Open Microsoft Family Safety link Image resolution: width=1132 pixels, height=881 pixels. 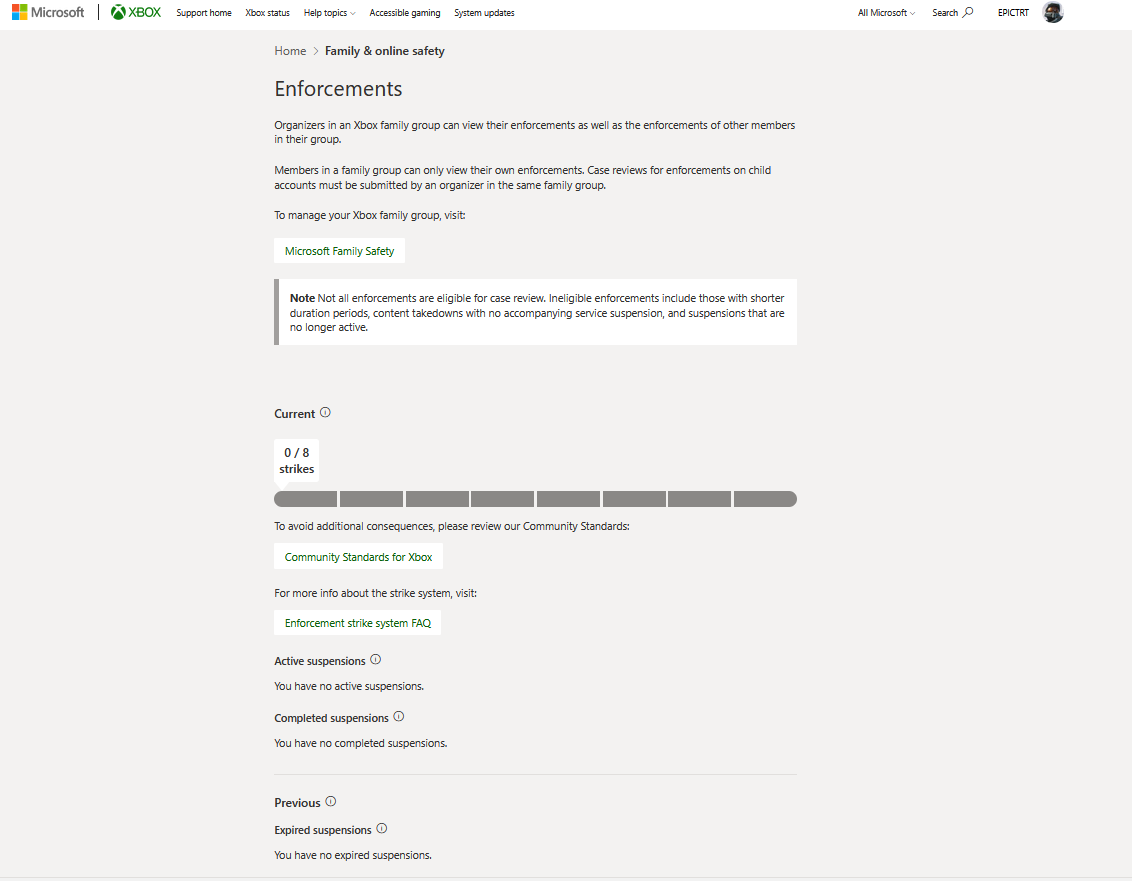tap(339, 251)
